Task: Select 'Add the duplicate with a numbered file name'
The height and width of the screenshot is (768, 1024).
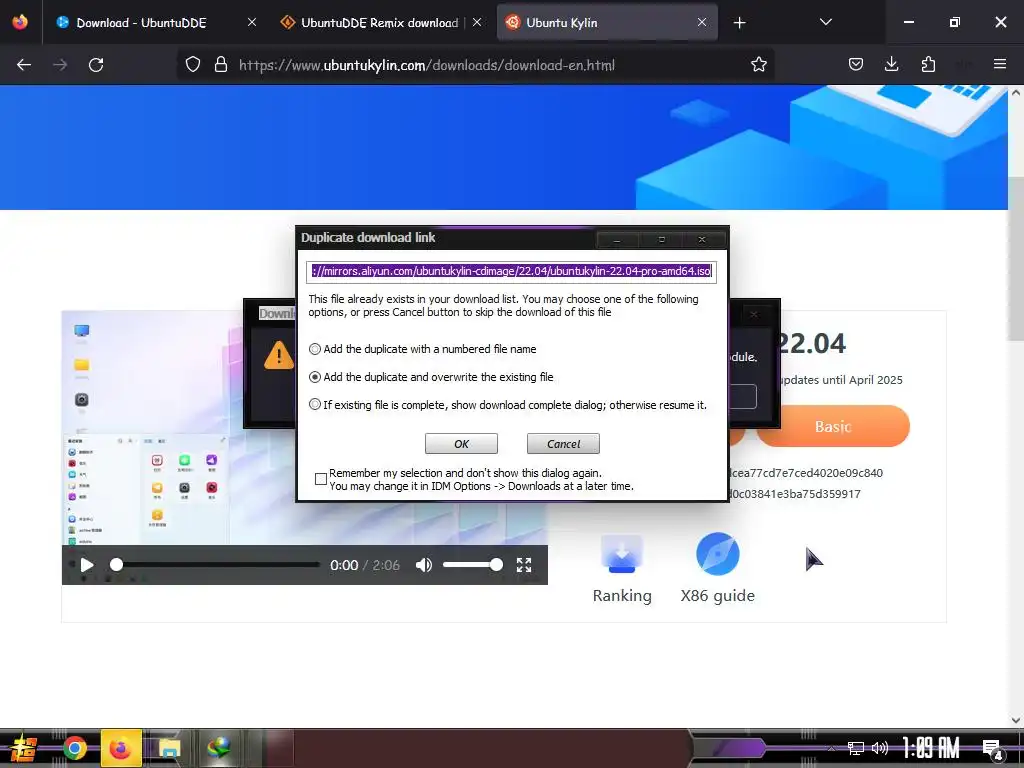Action: 315,349
